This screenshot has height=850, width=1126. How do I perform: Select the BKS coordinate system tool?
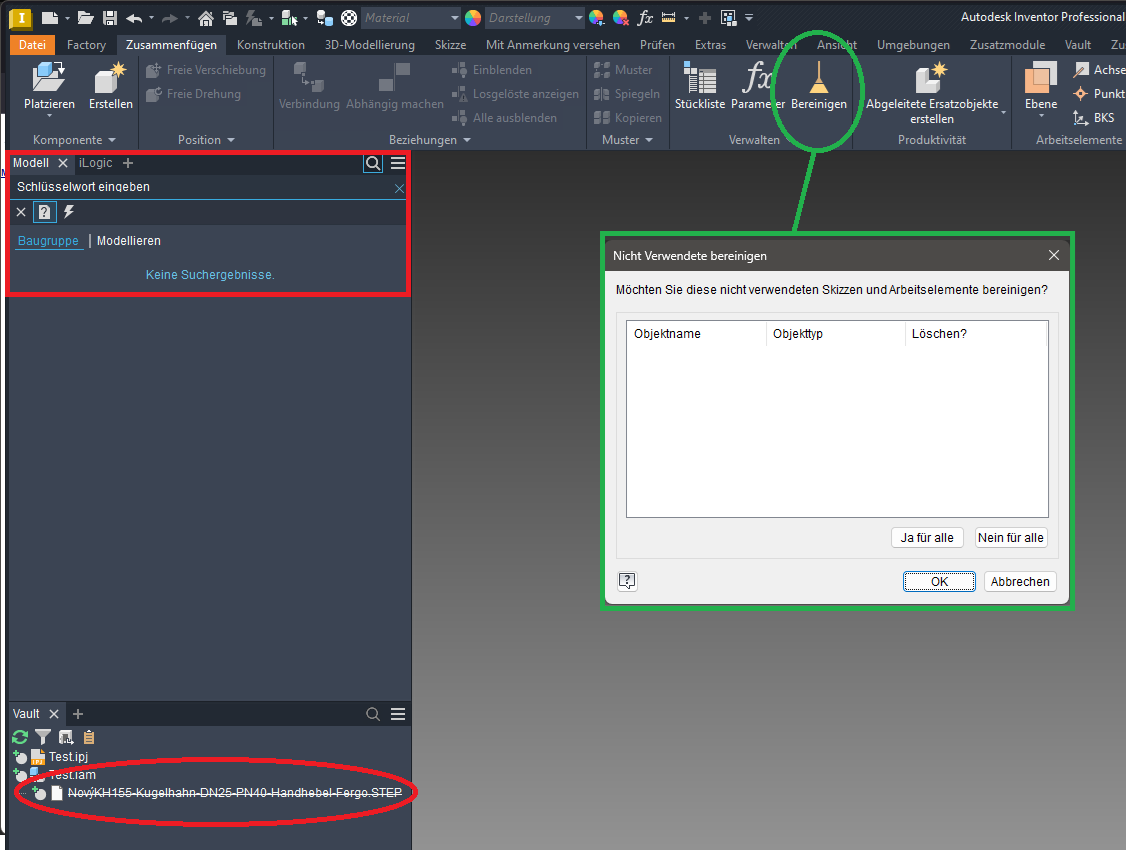tap(1094, 118)
